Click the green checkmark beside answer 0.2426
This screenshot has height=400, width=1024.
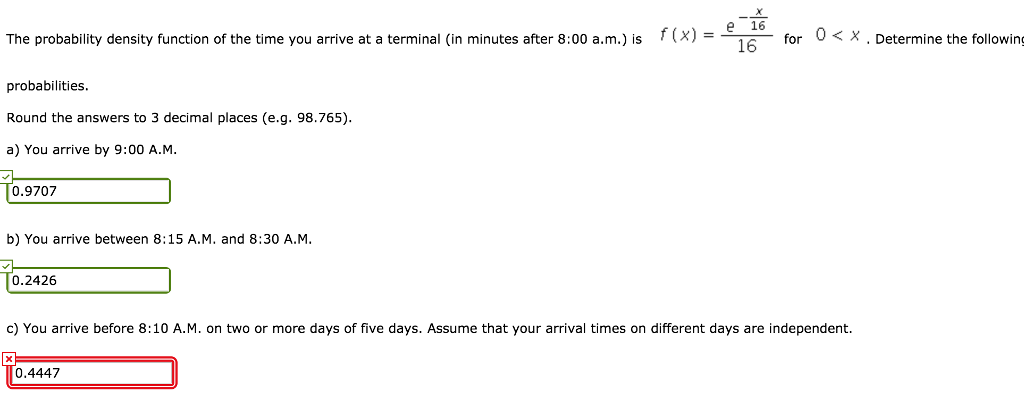pos(7,267)
